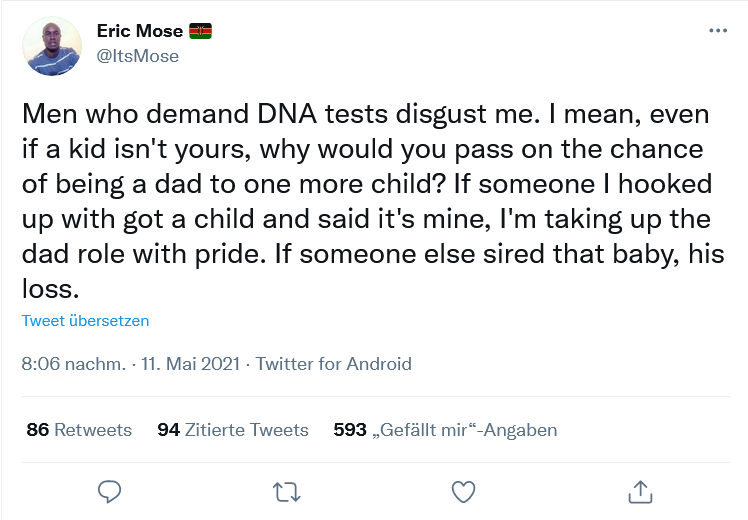Open the Twitter for Android source link
This screenshot has height=520, width=748.
coord(333,364)
